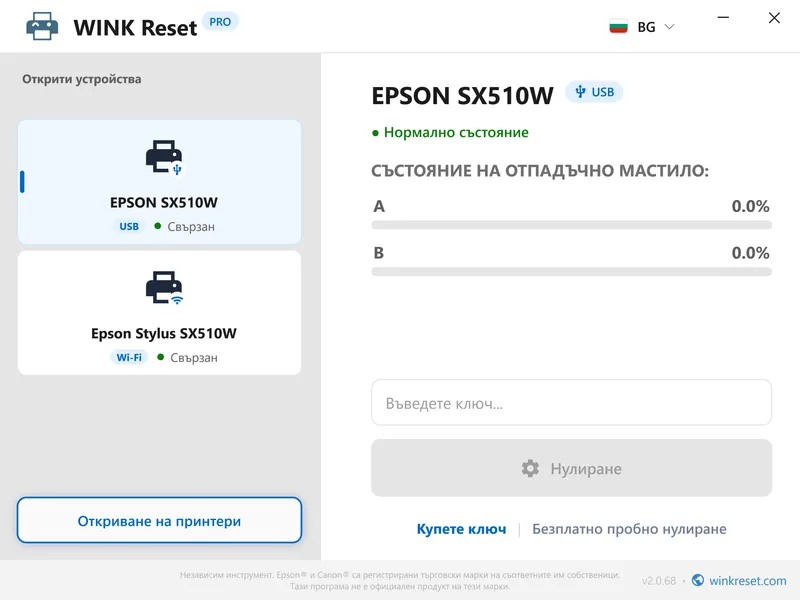Click the waste ink counter A progress bar
Image resolution: width=800 pixels, height=600 pixels.
[x=571, y=225]
